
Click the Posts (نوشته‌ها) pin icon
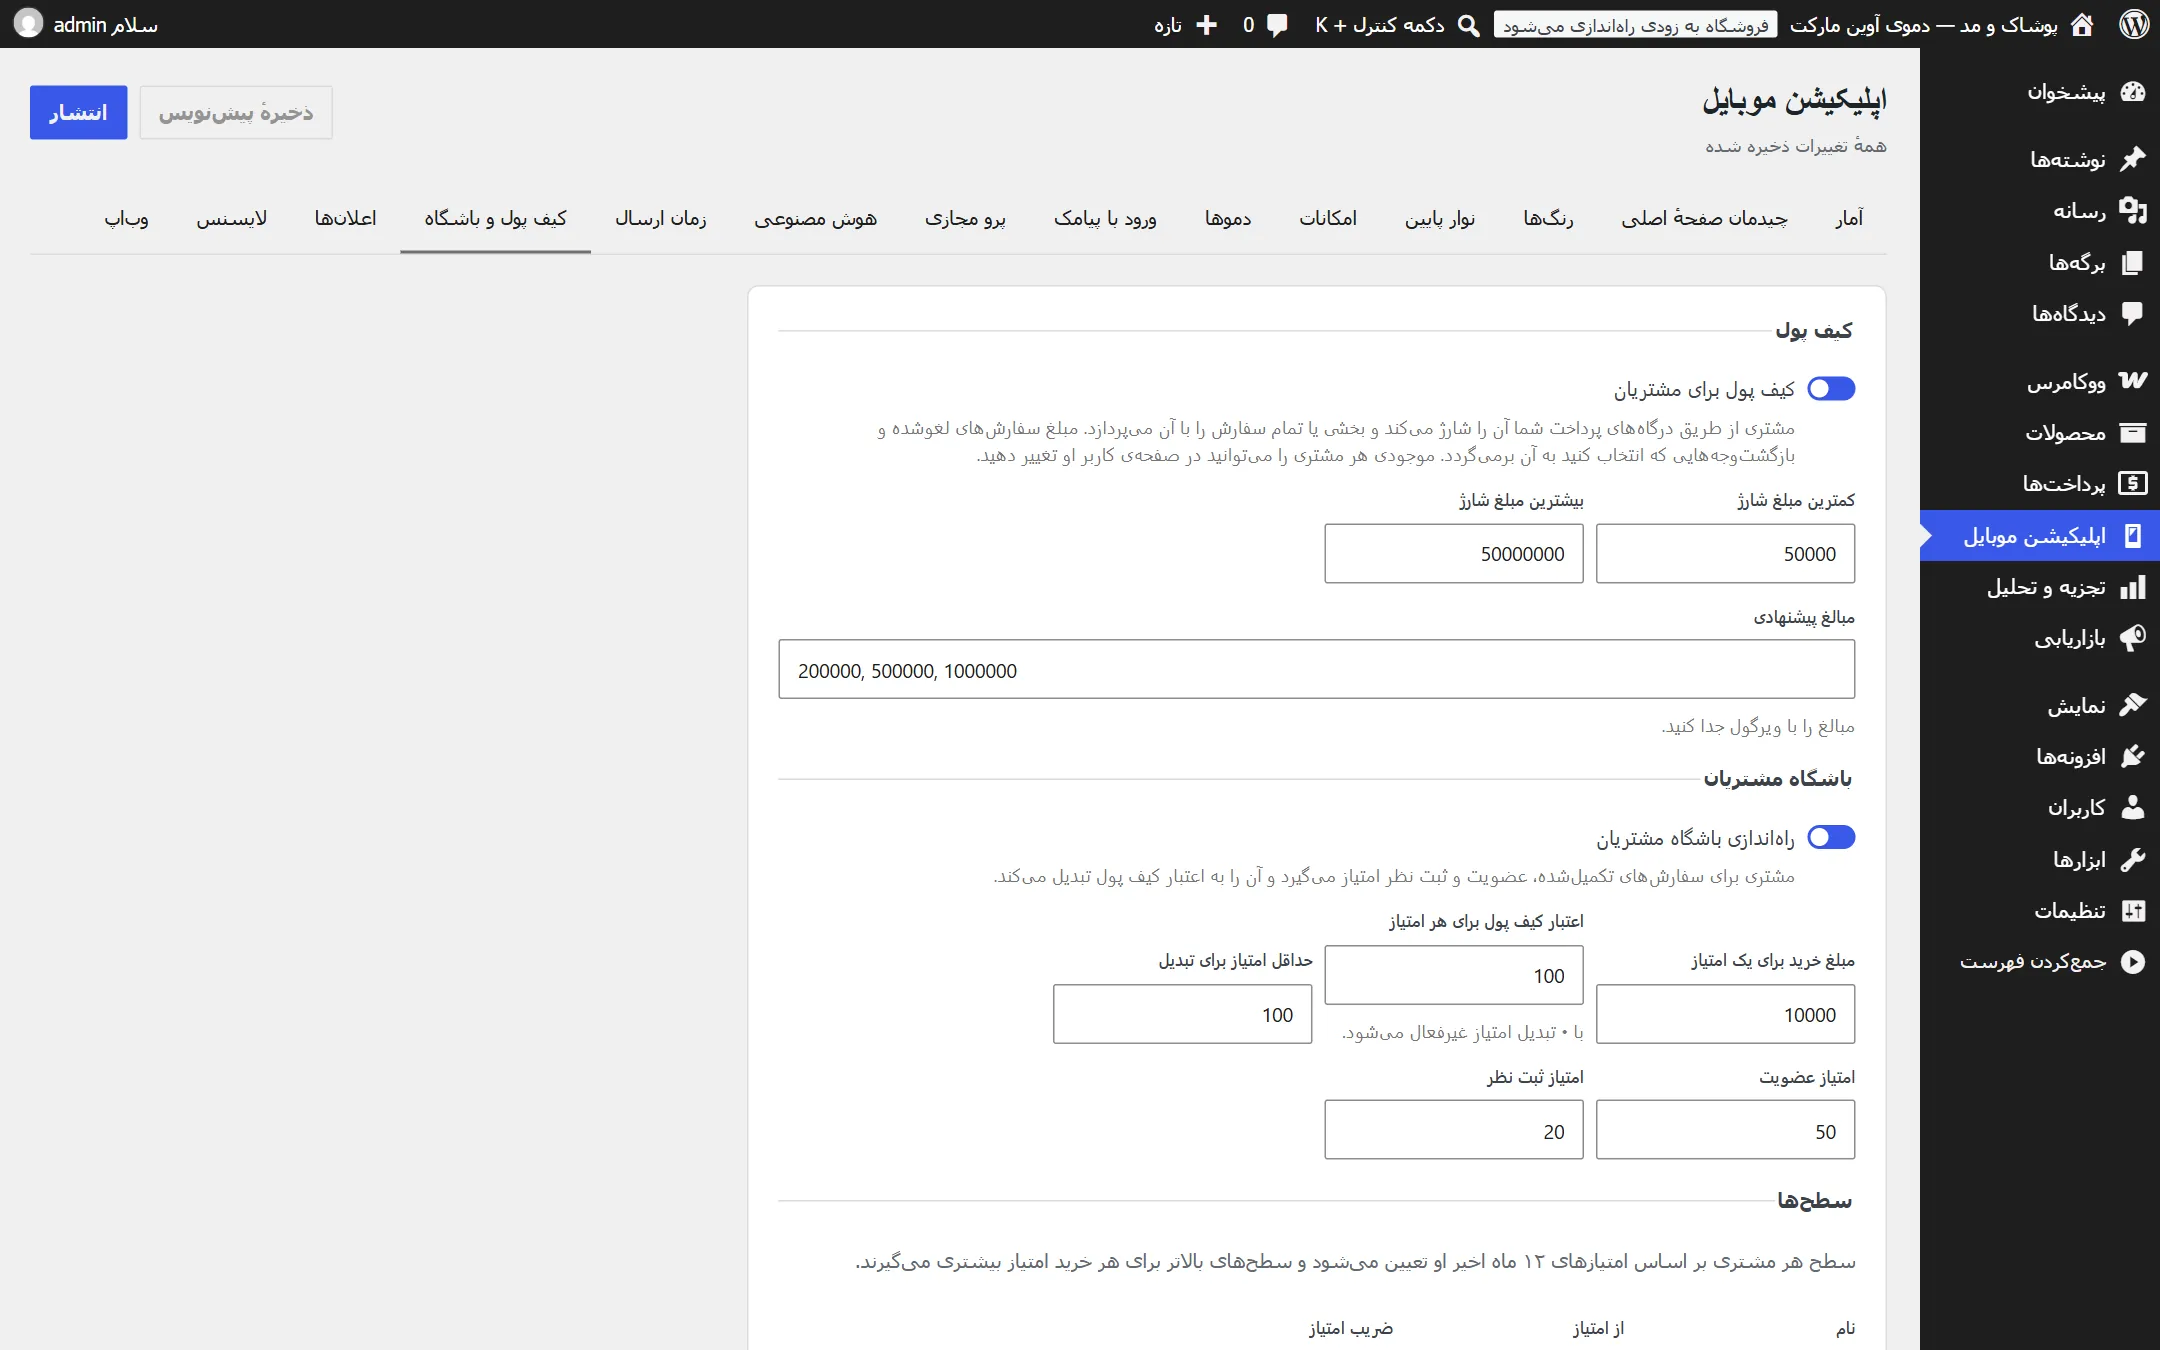click(2132, 159)
